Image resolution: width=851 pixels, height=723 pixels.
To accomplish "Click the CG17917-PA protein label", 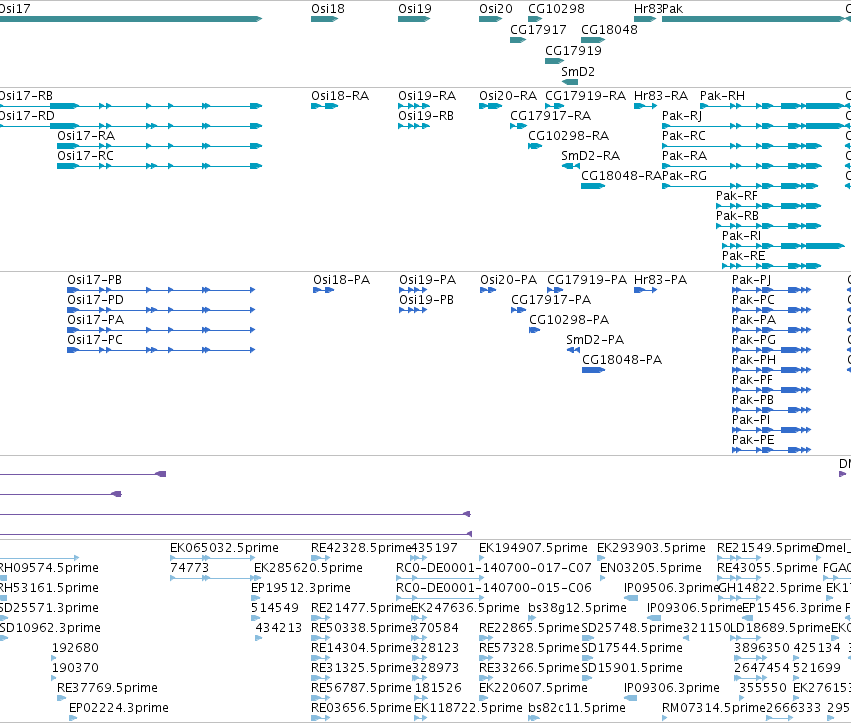I will (x=551, y=300).
